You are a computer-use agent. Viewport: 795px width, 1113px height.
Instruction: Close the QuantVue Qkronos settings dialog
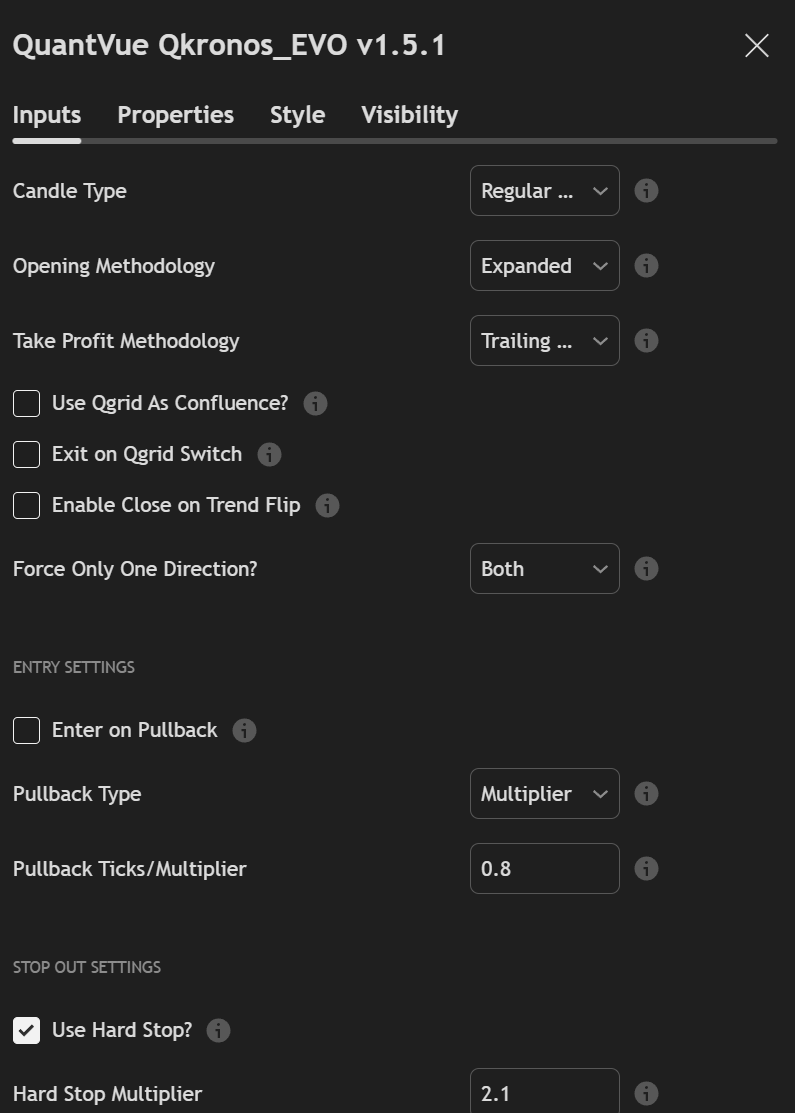757,46
